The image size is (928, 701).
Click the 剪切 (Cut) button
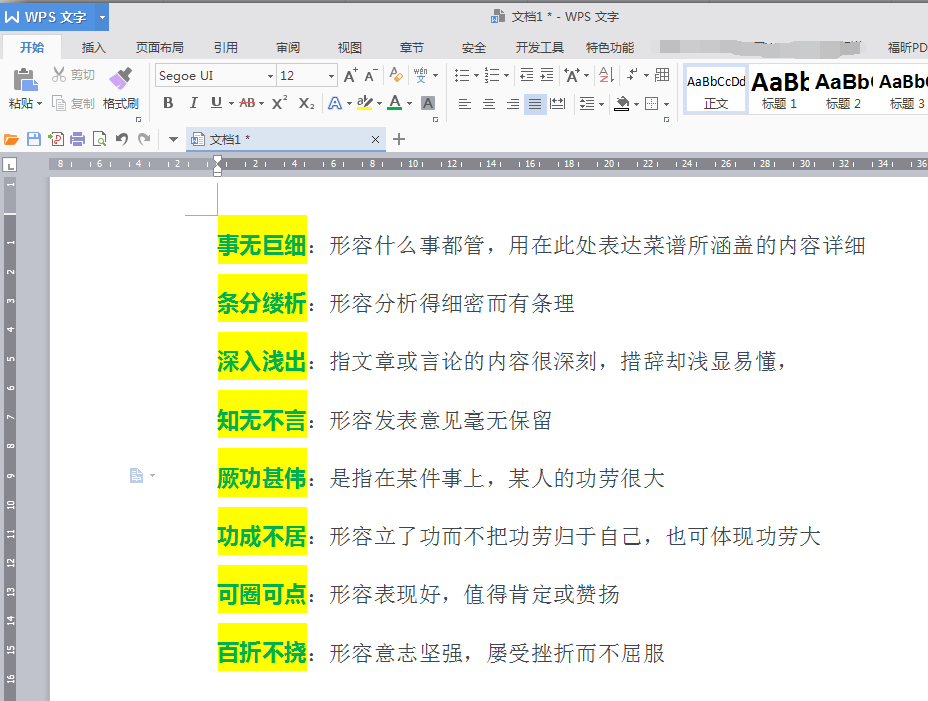tap(73, 75)
